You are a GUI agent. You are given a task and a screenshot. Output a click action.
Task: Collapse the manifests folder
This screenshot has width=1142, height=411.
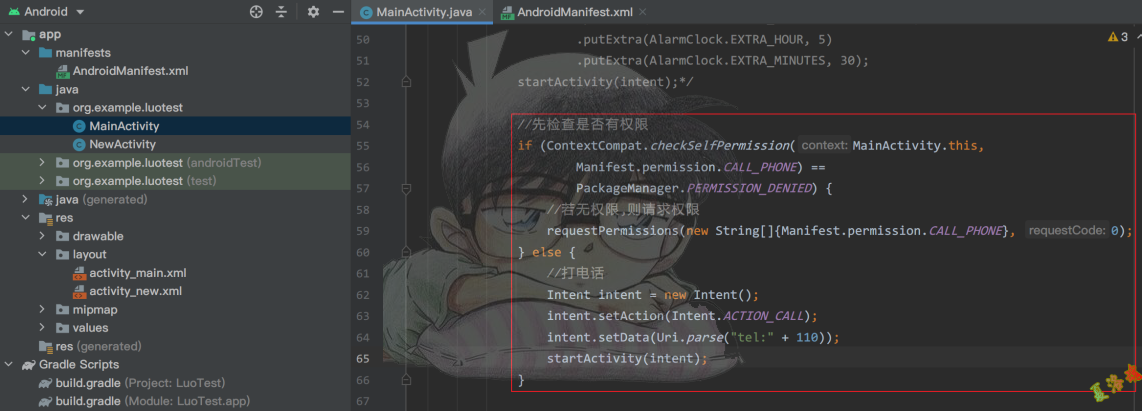(x=26, y=52)
